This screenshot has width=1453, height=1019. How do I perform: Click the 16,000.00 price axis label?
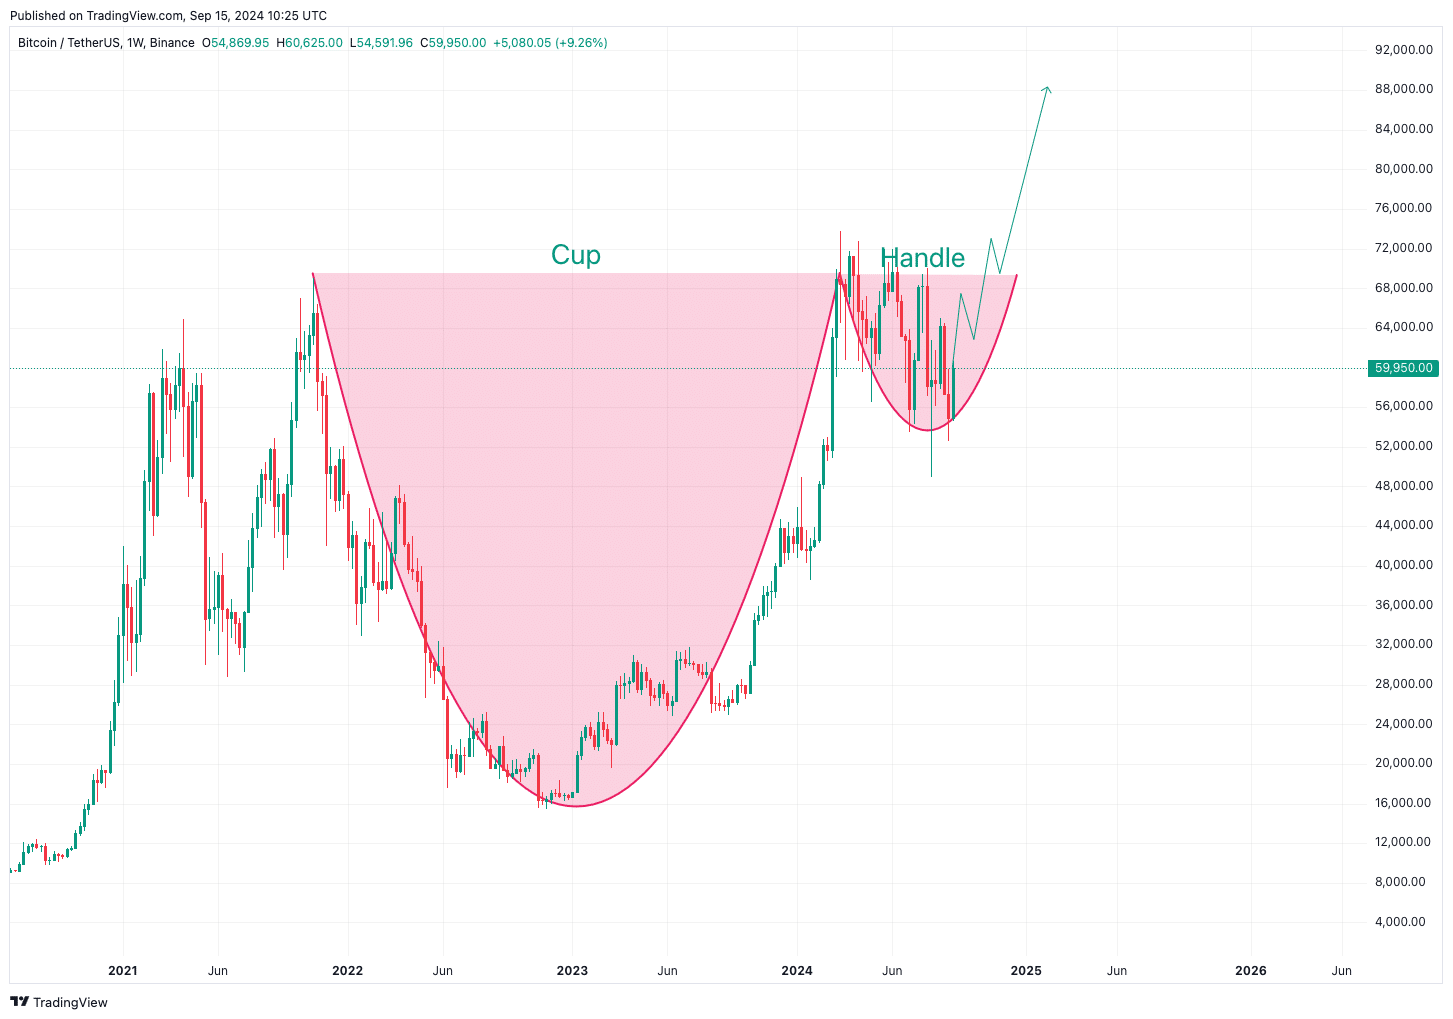pos(1404,803)
